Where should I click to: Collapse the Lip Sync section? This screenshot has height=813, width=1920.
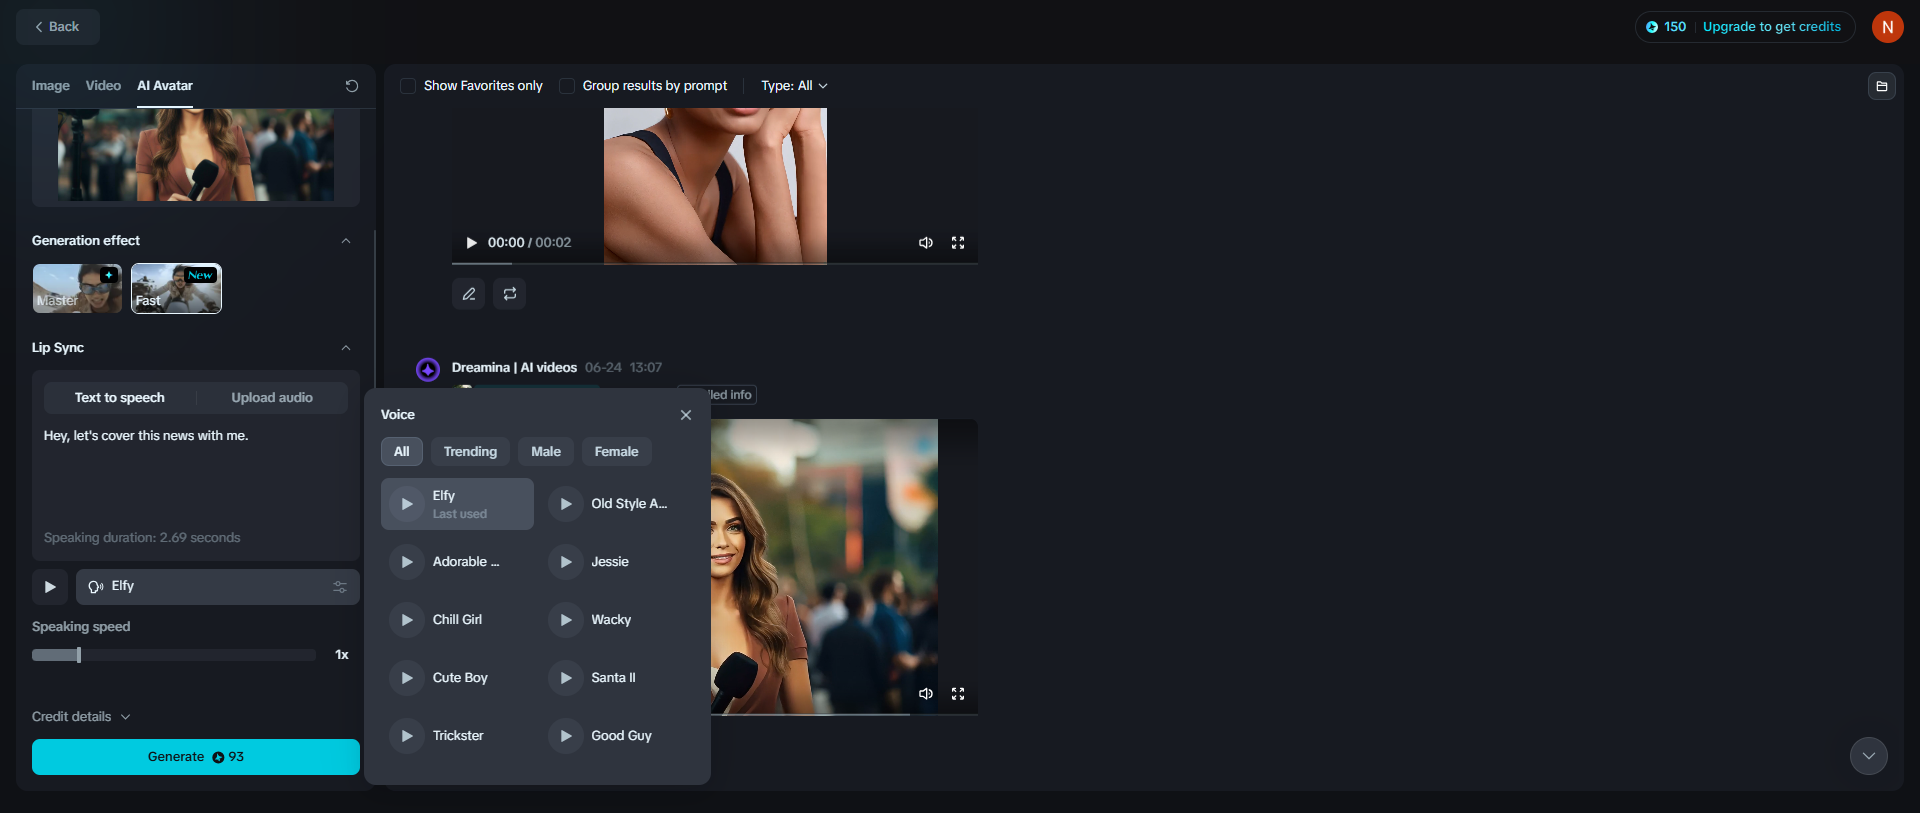tap(346, 348)
